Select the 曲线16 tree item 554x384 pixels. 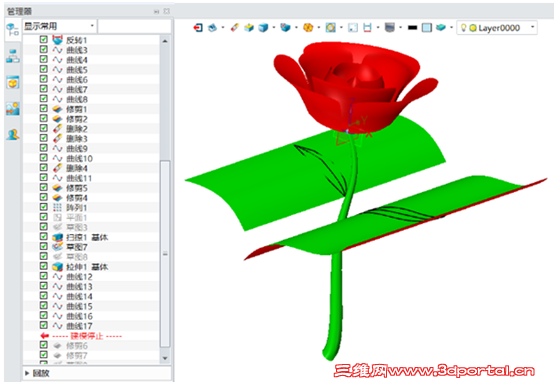[79, 316]
